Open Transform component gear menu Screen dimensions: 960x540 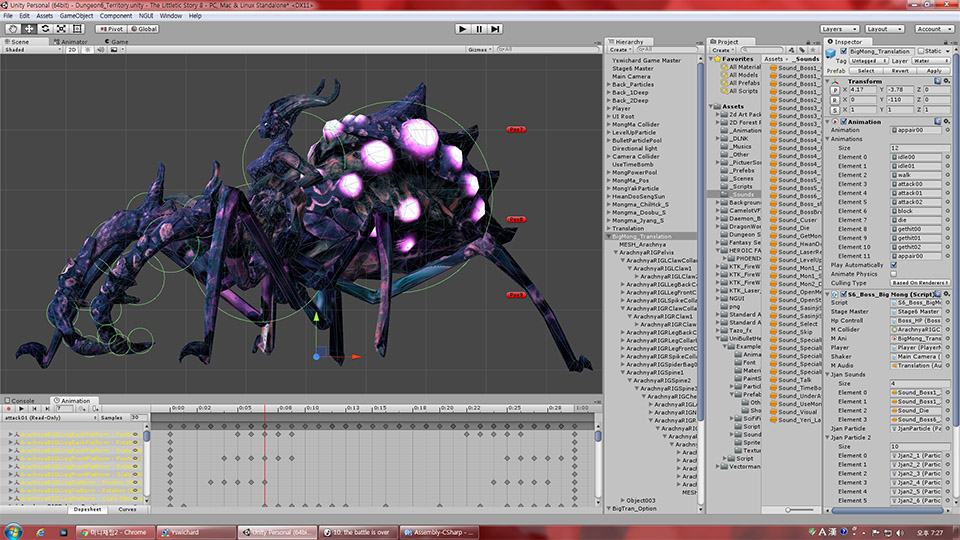click(x=947, y=81)
